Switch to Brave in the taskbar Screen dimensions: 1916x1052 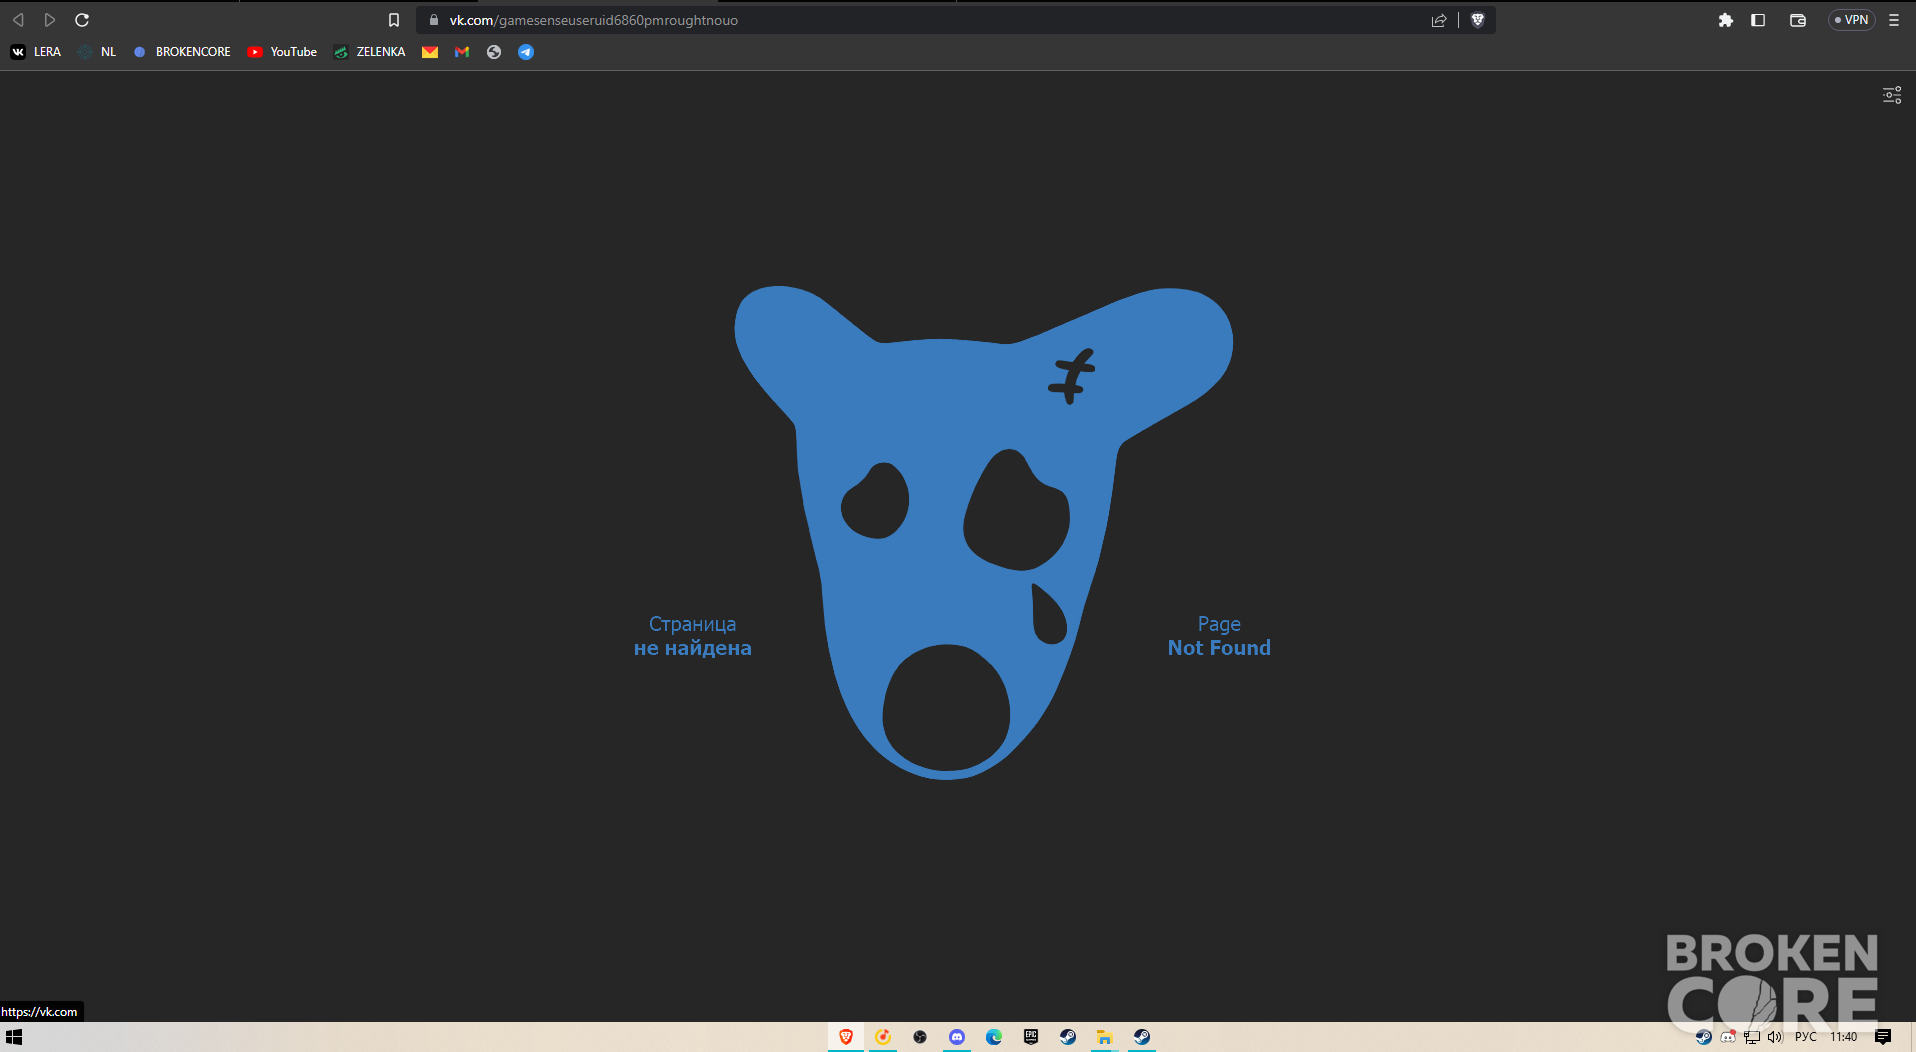pos(846,1037)
